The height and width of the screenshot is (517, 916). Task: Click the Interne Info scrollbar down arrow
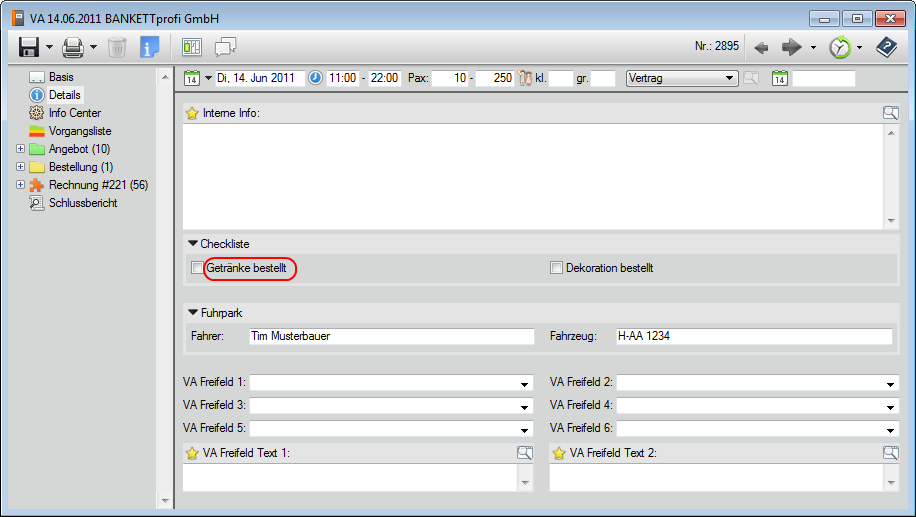(891, 221)
